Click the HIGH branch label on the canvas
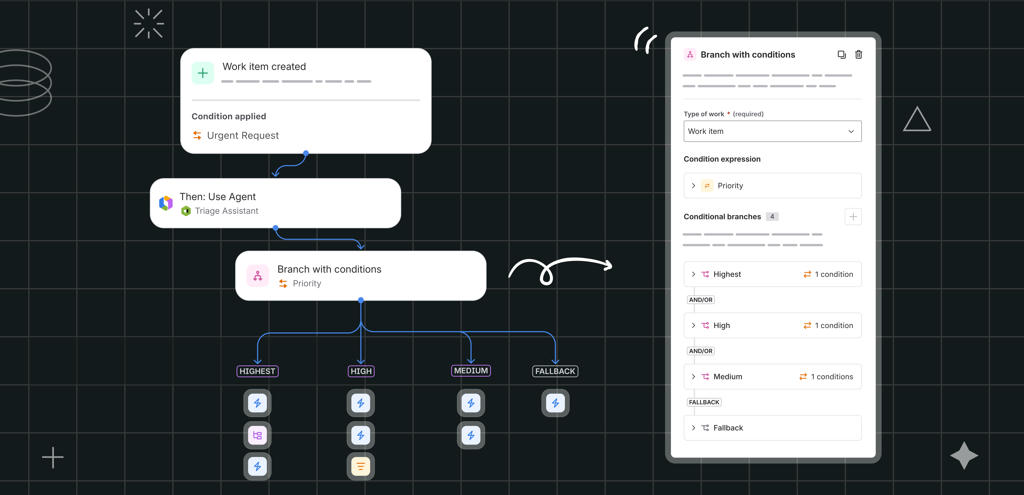 [x=360, y=372]
